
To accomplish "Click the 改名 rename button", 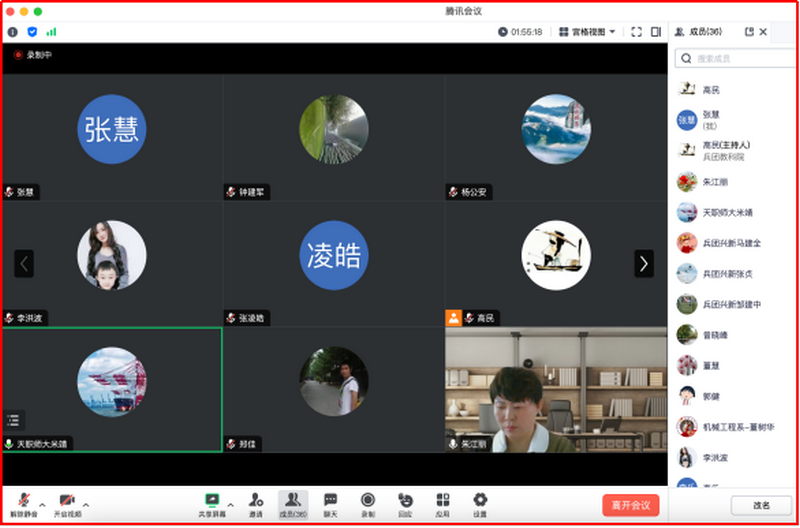I will coord(761,505).
